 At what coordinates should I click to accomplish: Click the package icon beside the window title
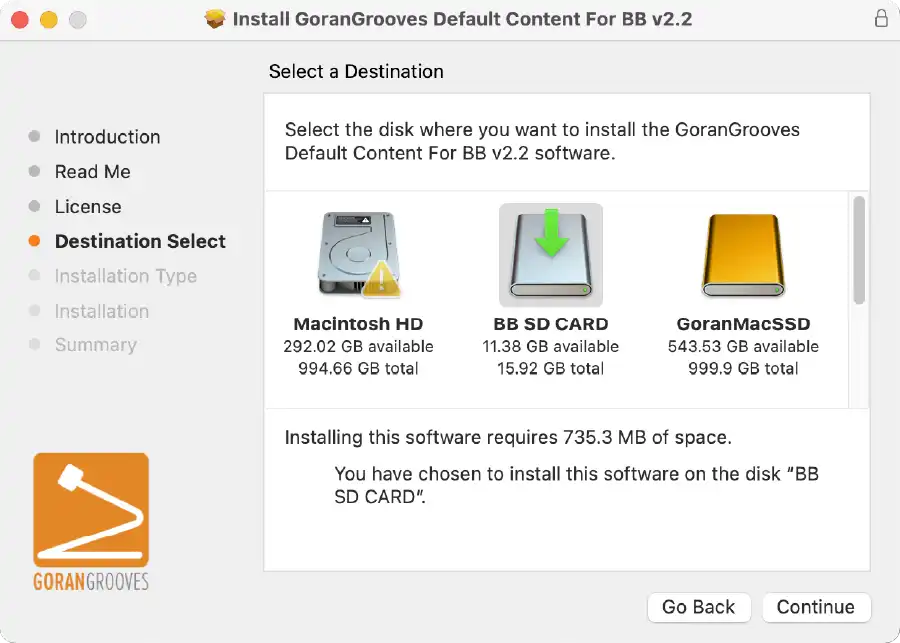coord(215,19)
